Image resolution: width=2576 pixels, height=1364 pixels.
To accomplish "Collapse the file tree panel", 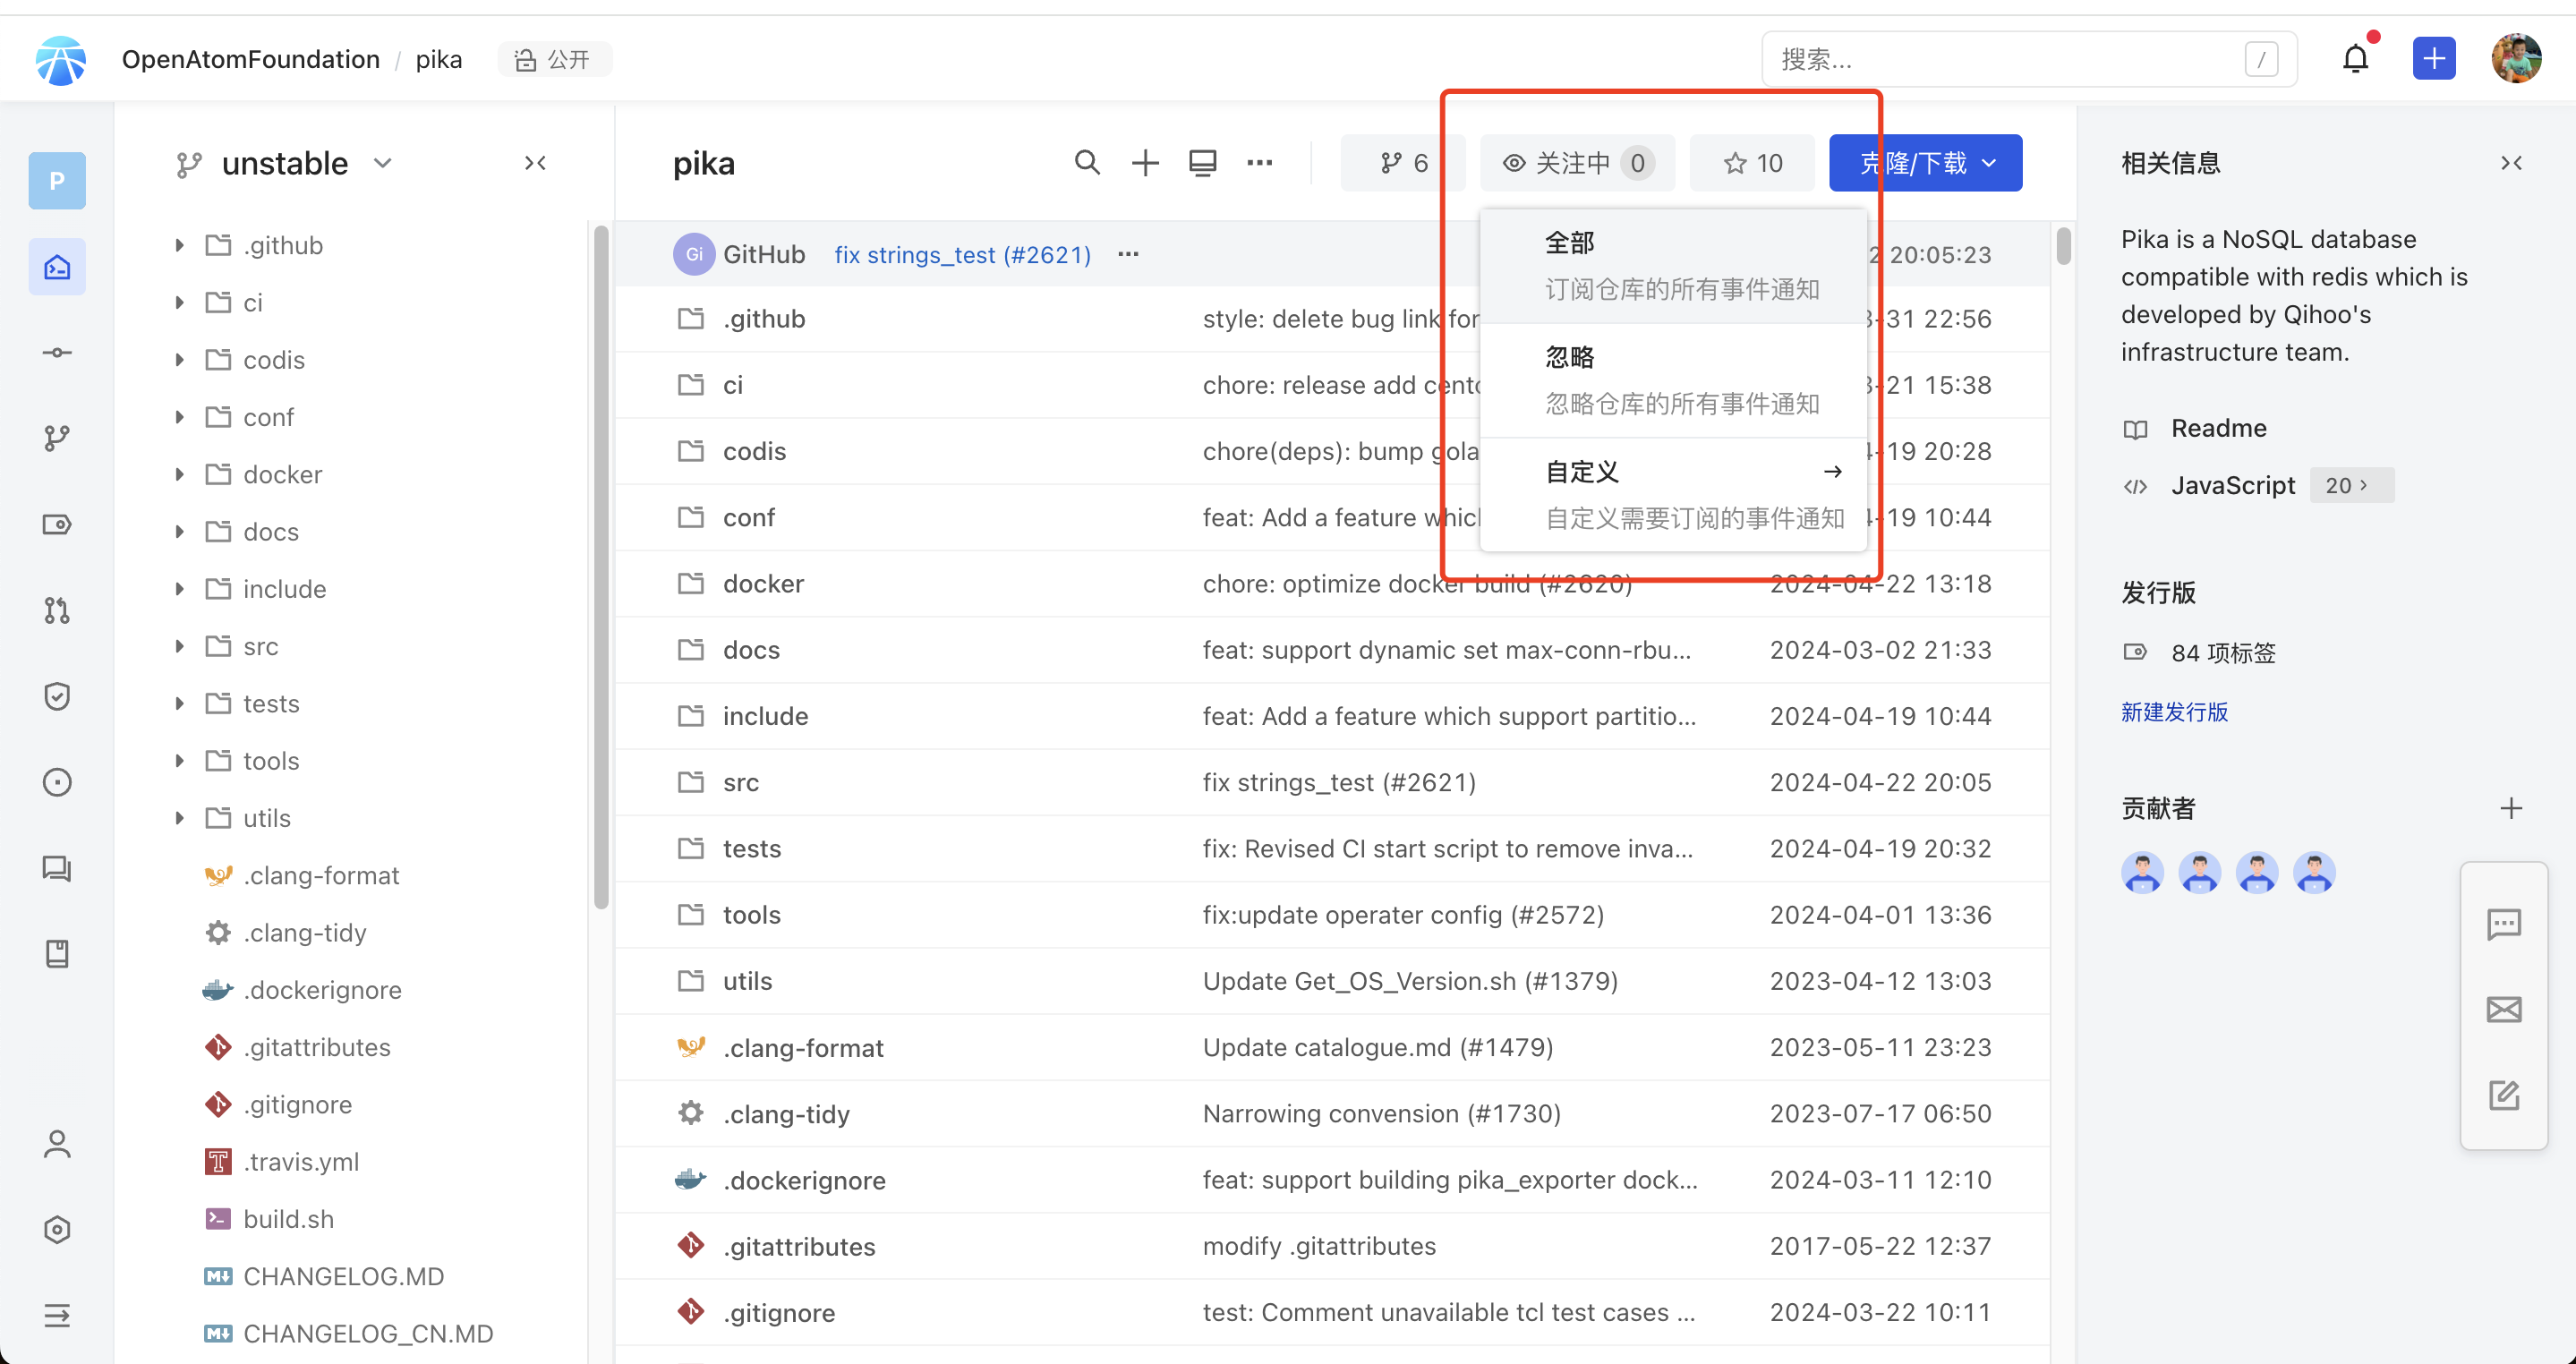I will click(535, 162).
